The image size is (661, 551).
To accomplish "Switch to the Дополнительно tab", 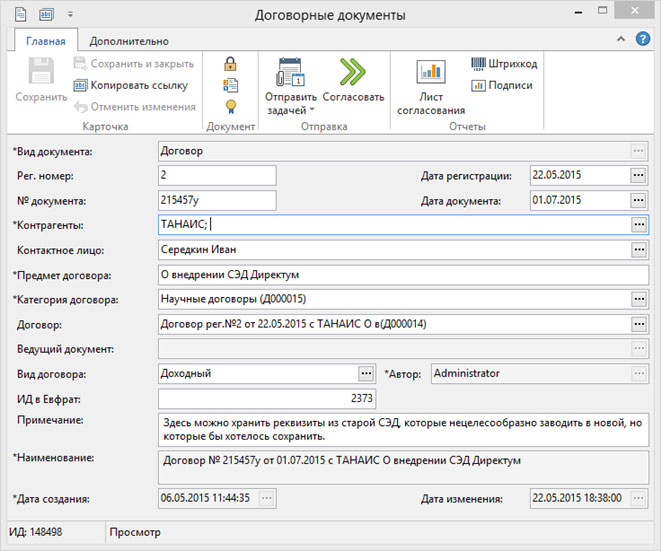I will pyautogui.click(x=129, y=41).
